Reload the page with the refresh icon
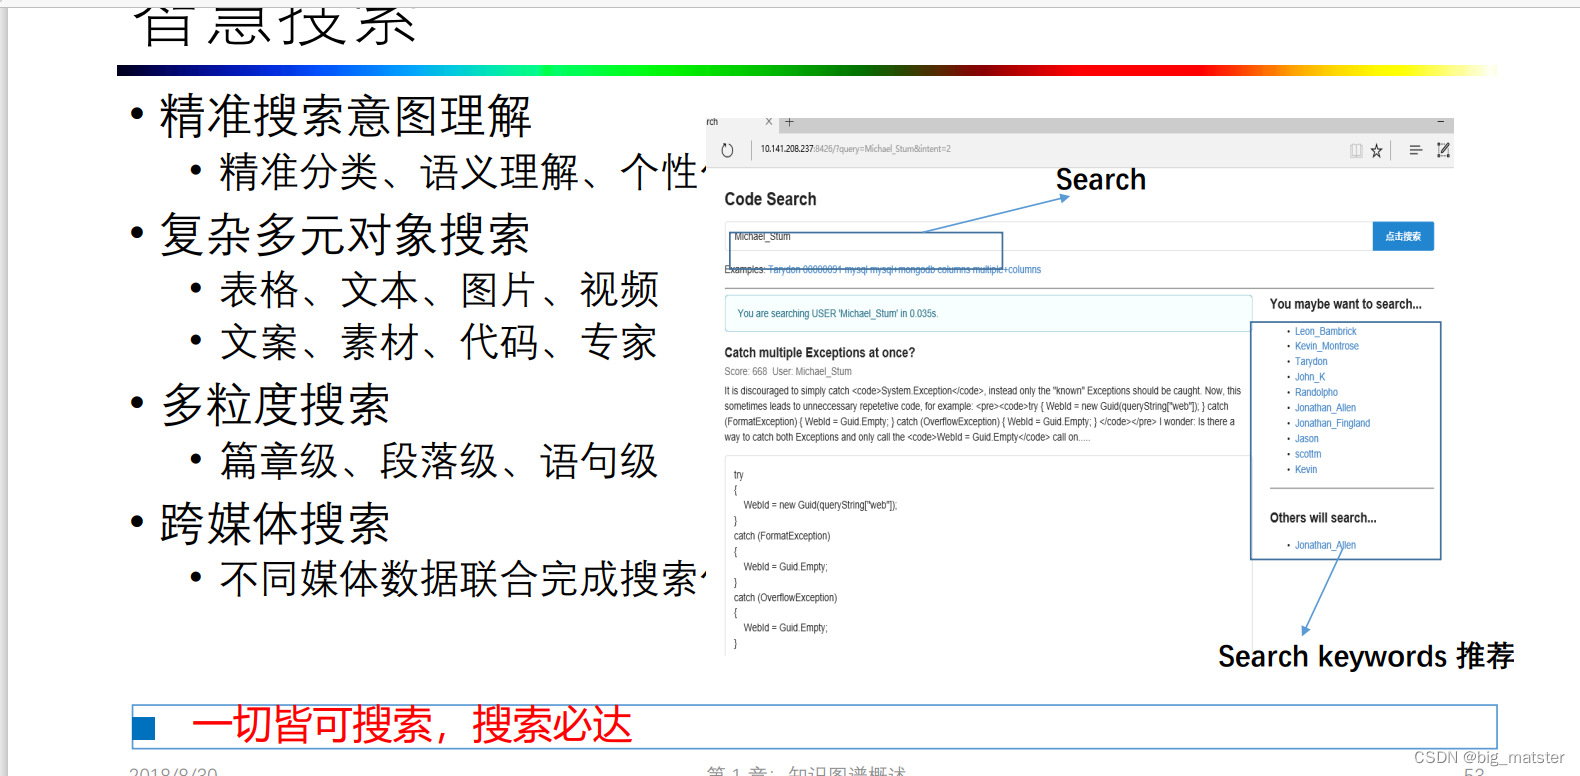Image resolution: width=1580 pixels, height=776 pixels. pyautogui.click(x=727, y=150)
